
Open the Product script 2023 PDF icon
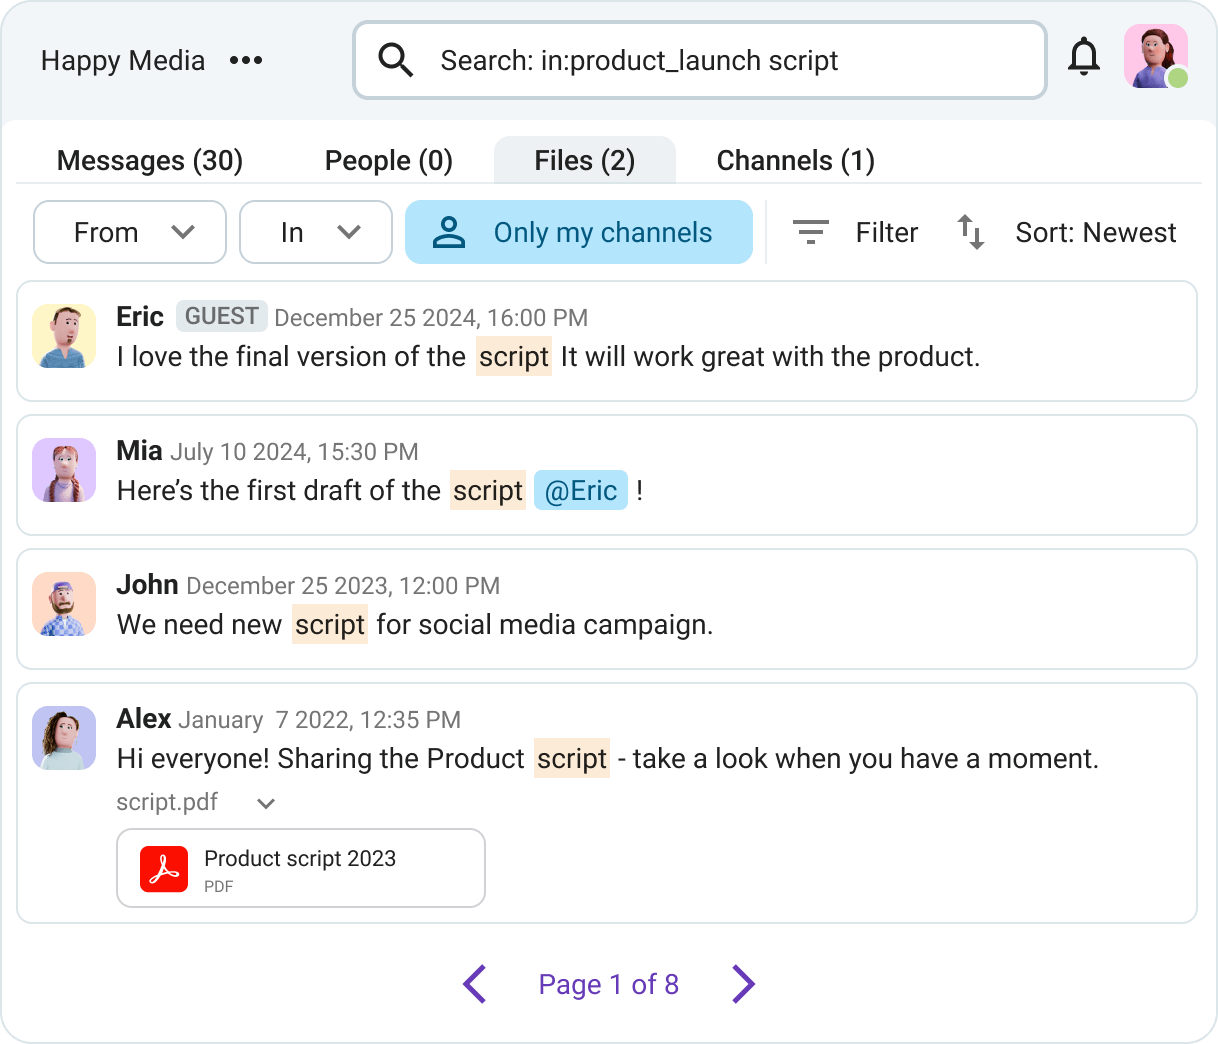pyautogui.click(x=165, y=868)
